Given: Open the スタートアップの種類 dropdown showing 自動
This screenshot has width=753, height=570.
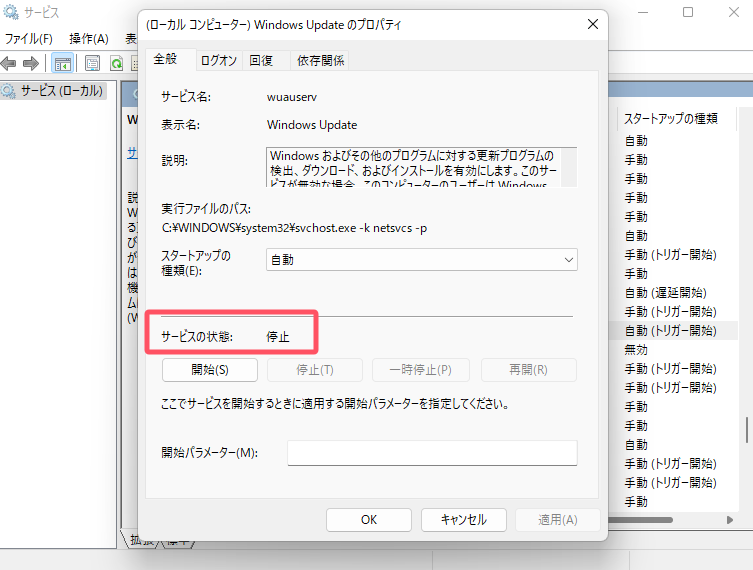Looking at the screenshot, I should (422, 260).
